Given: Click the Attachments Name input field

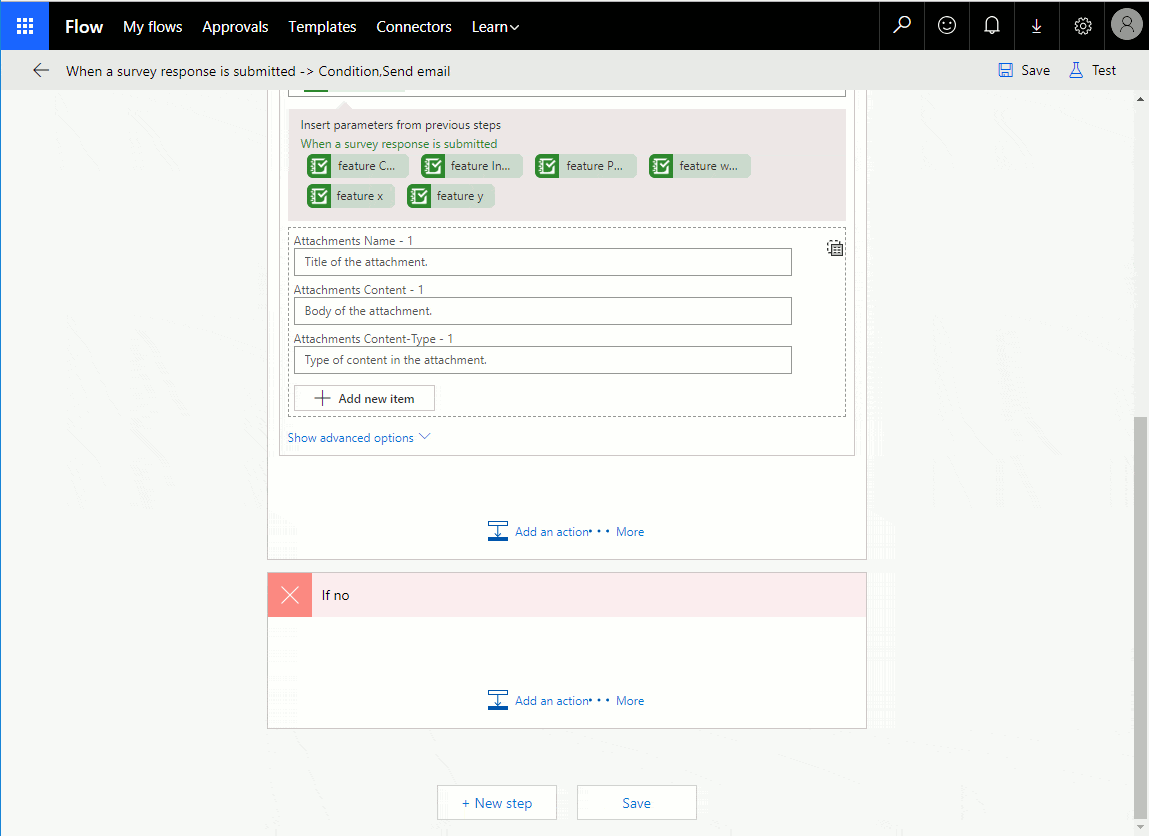Looking at the screenshot, I should click(542, 262).
